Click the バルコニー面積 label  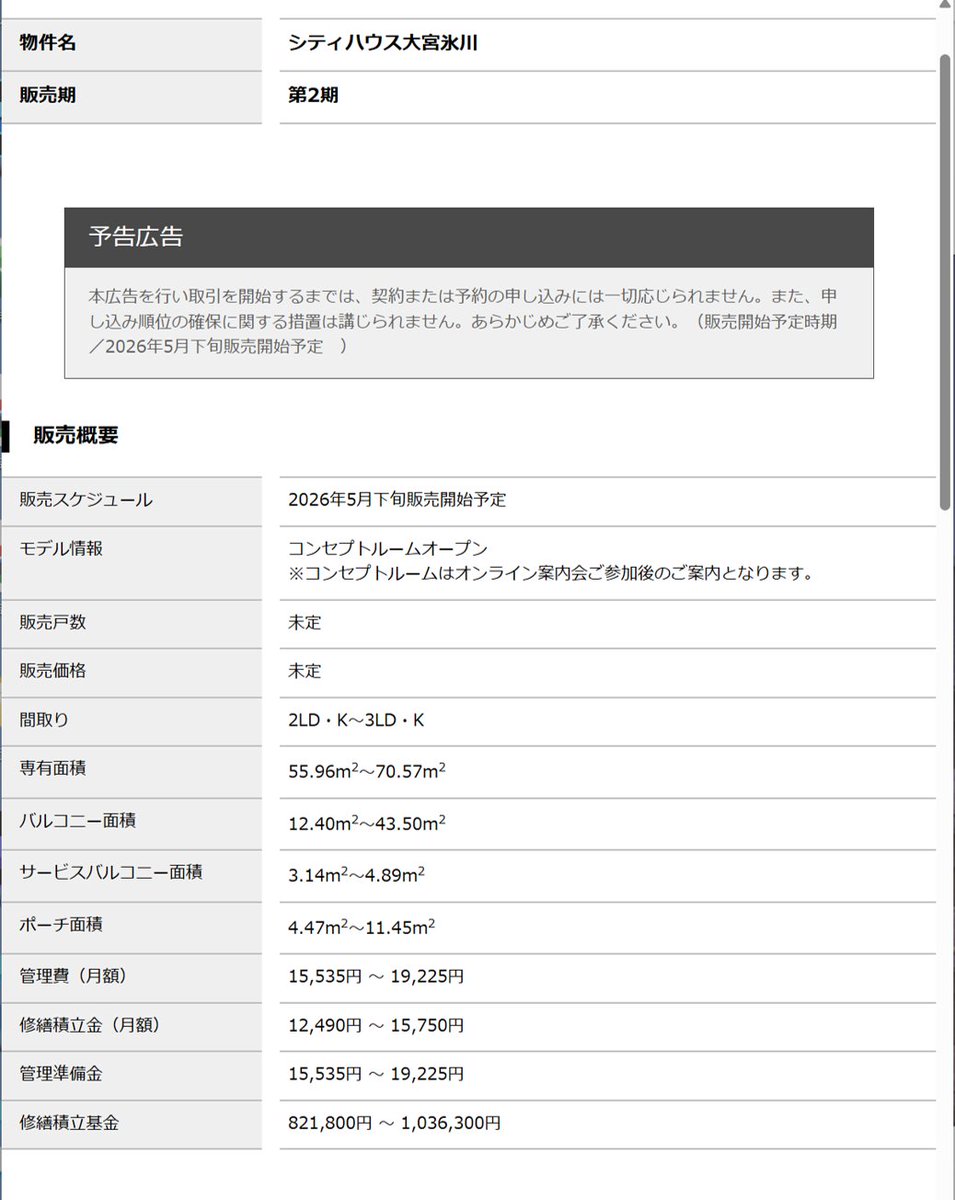pyautogui.click(x=78, y=821)
